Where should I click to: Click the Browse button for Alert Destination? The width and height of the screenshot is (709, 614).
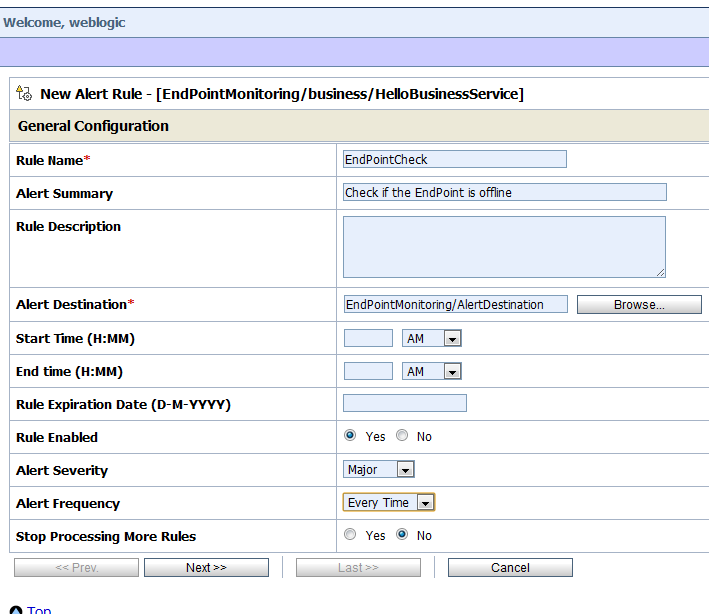[x=639, y=305]
